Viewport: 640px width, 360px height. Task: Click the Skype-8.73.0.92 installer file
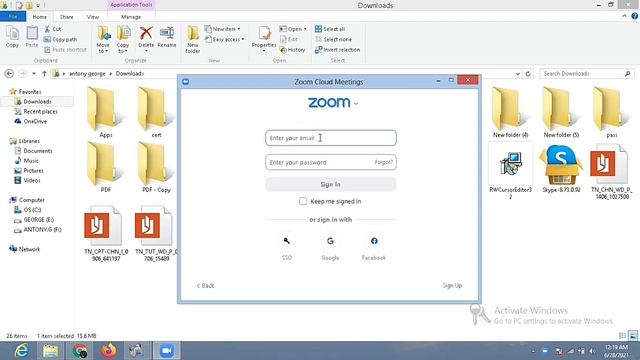561,169
